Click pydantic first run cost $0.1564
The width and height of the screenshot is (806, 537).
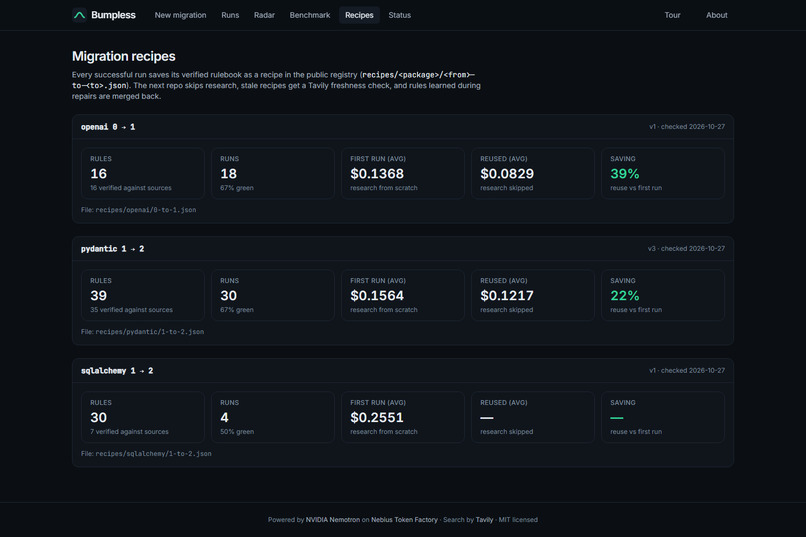377,295
